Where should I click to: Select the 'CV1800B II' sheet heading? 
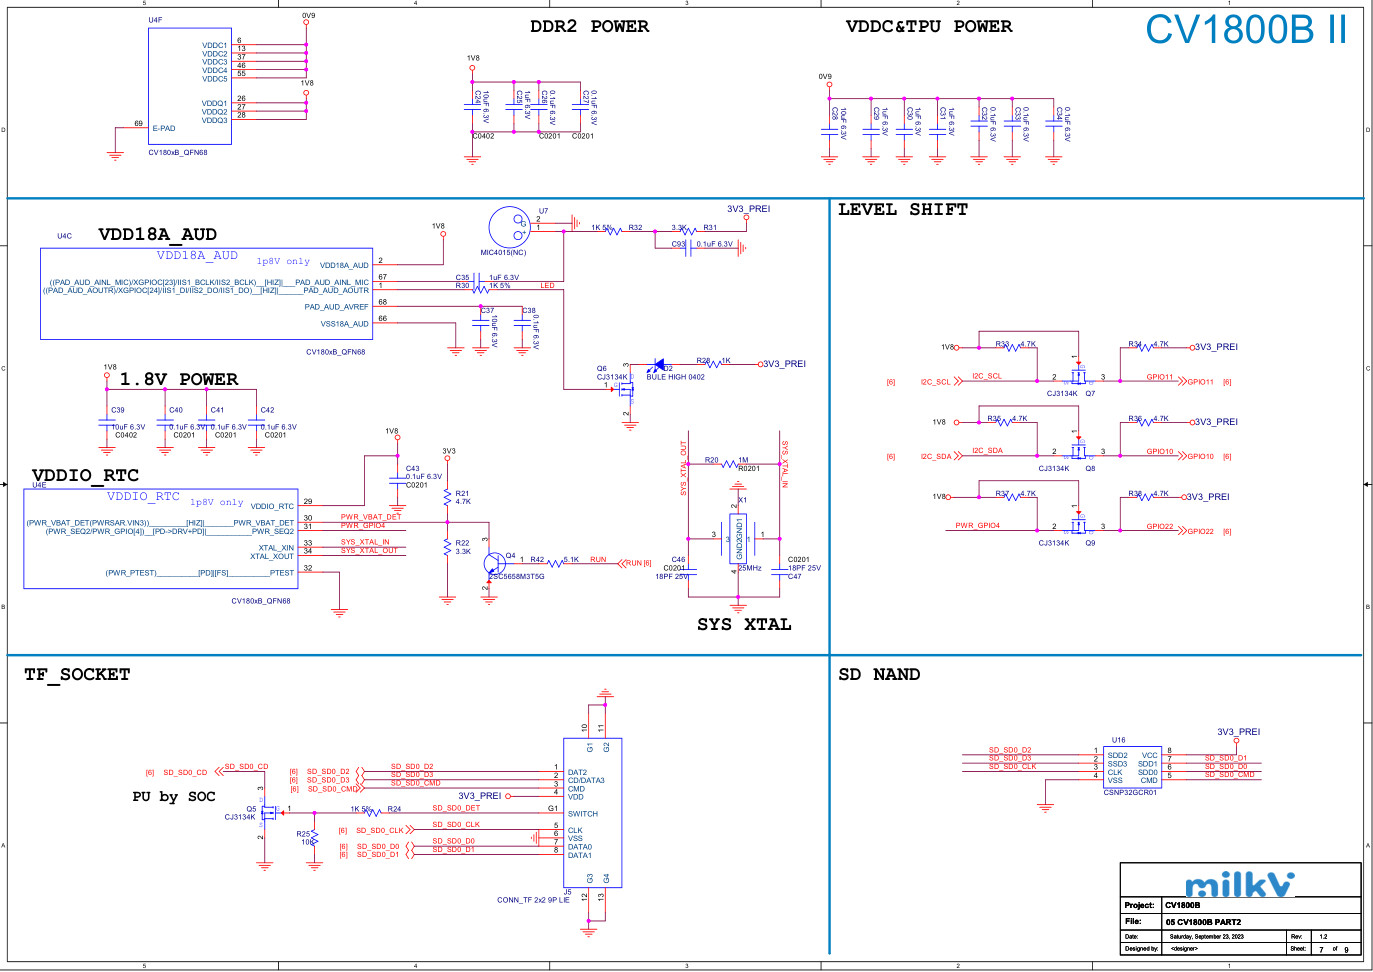click(1246, 30)
